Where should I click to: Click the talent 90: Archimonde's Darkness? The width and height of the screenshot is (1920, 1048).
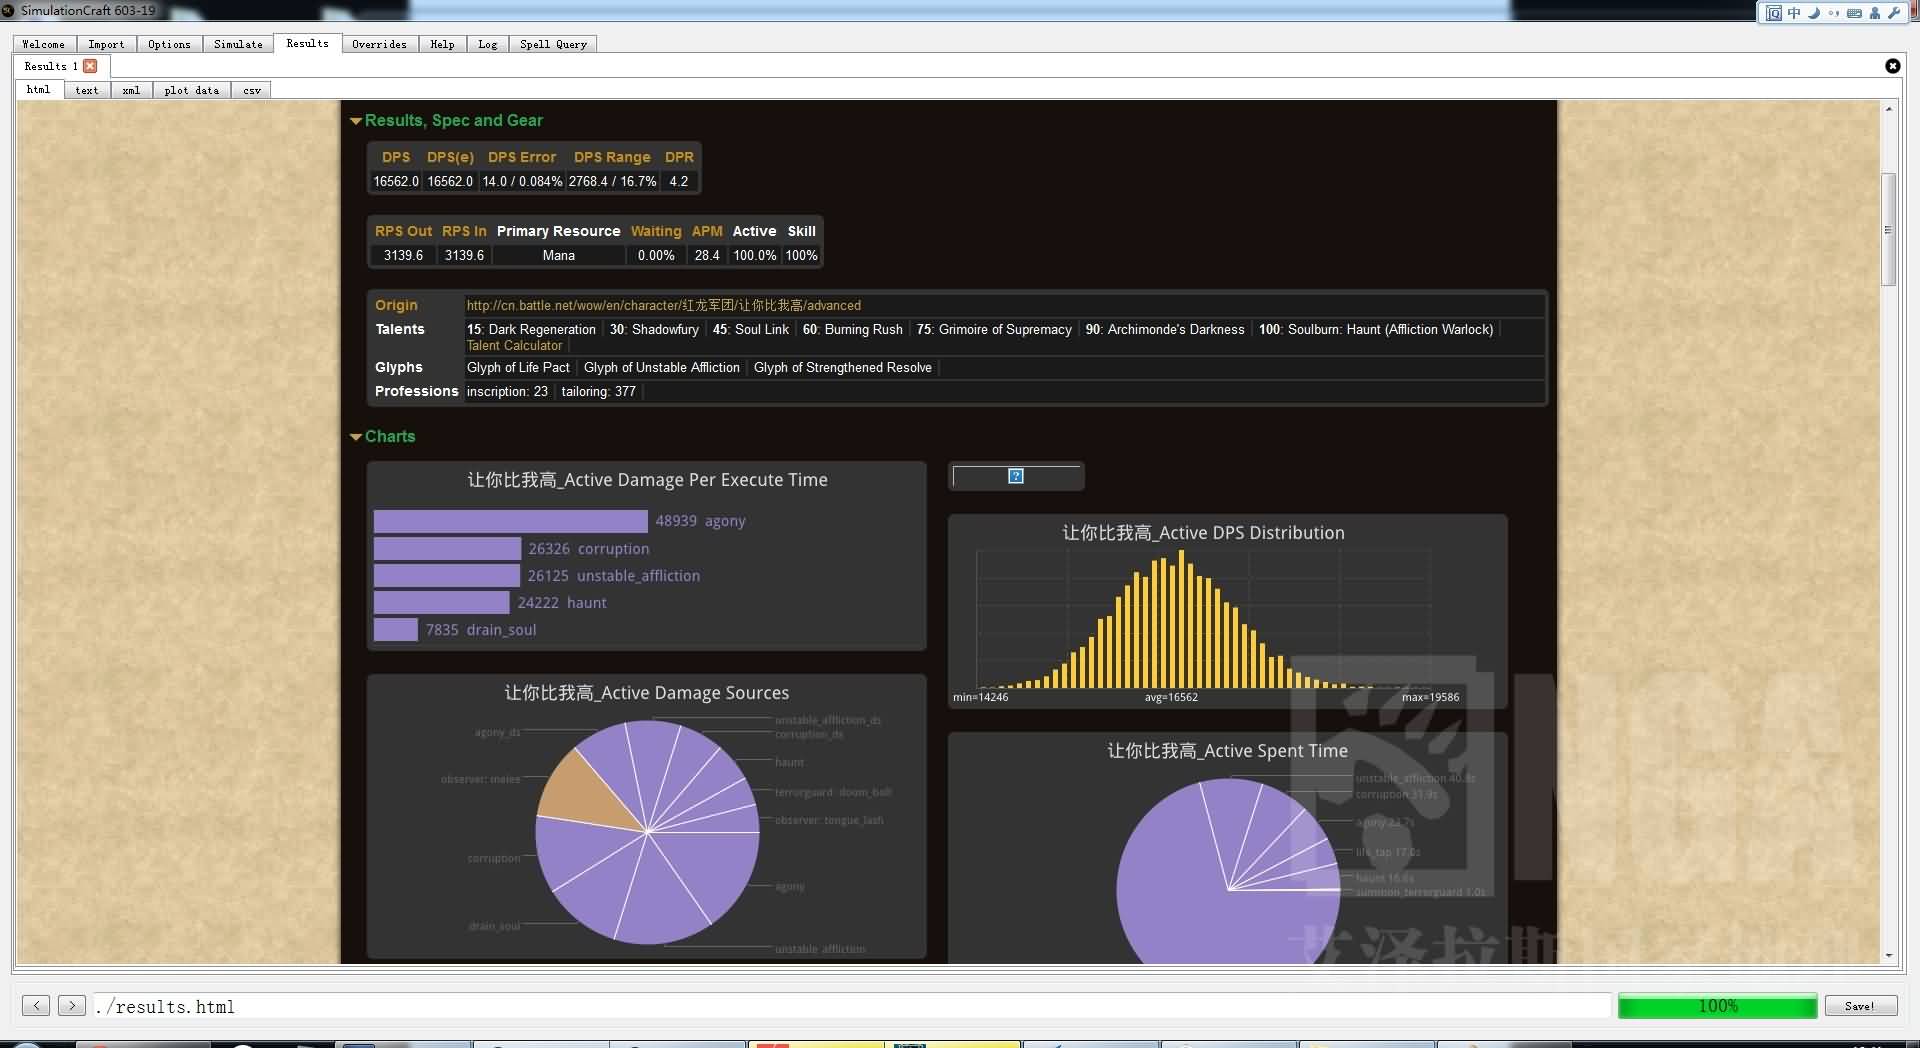coord(1165,329)
